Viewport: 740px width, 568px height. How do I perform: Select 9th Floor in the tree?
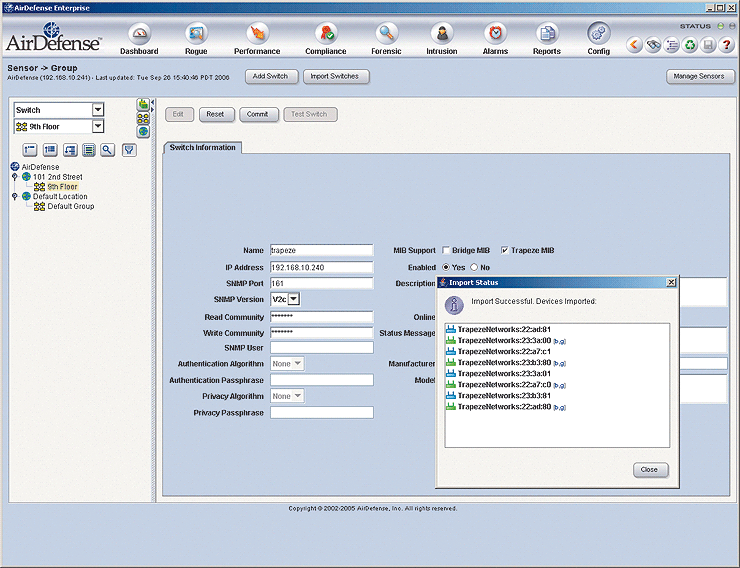(x=62, y=187)
